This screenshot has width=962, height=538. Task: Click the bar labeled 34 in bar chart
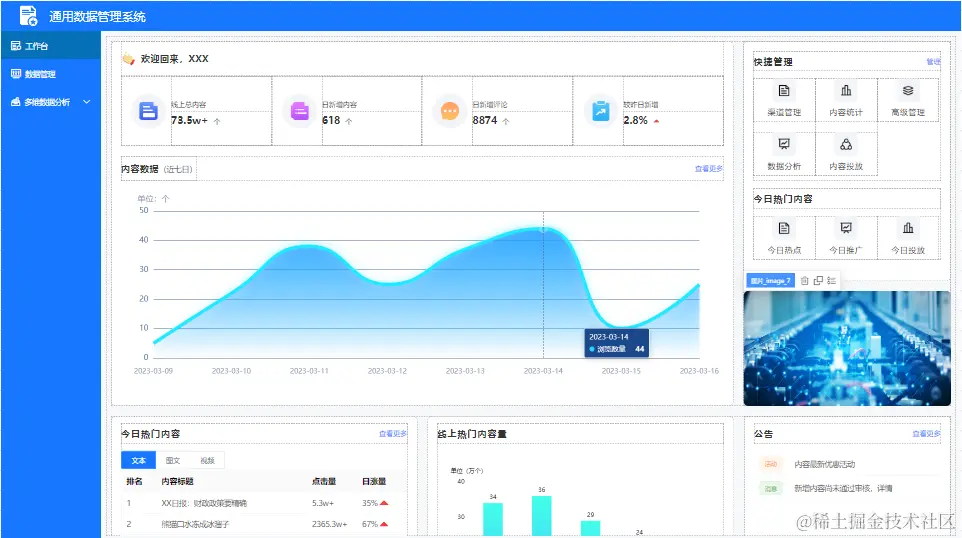coord(493,519)
